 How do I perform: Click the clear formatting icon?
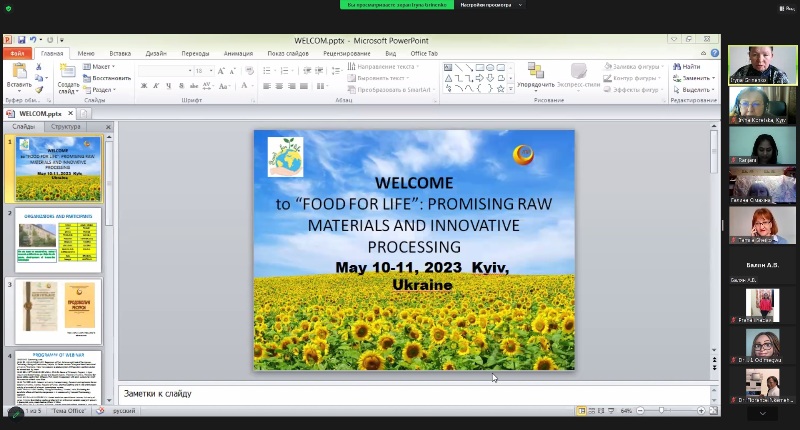(249, 71)
